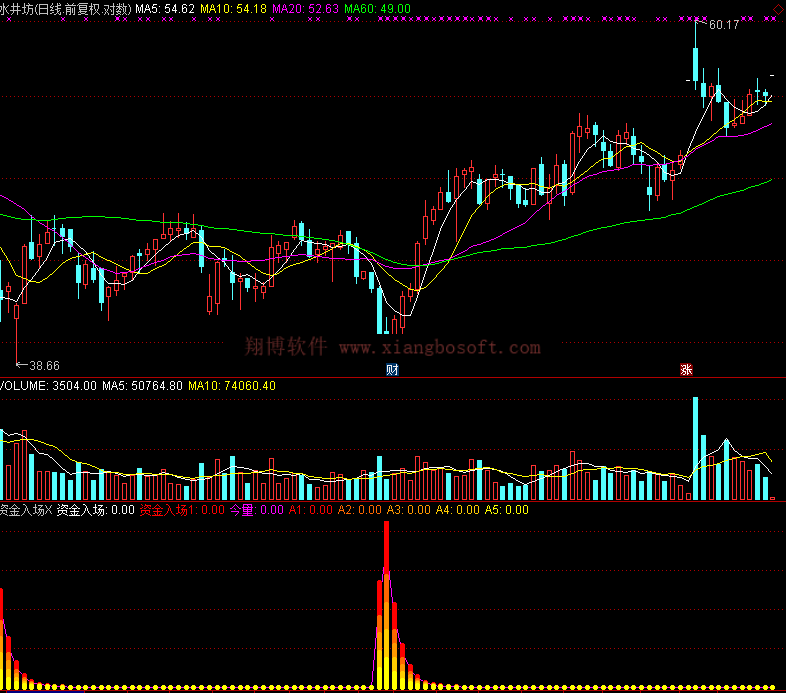
Task: Click the red 涨 marker icon
Action: (x=686, y=370)
